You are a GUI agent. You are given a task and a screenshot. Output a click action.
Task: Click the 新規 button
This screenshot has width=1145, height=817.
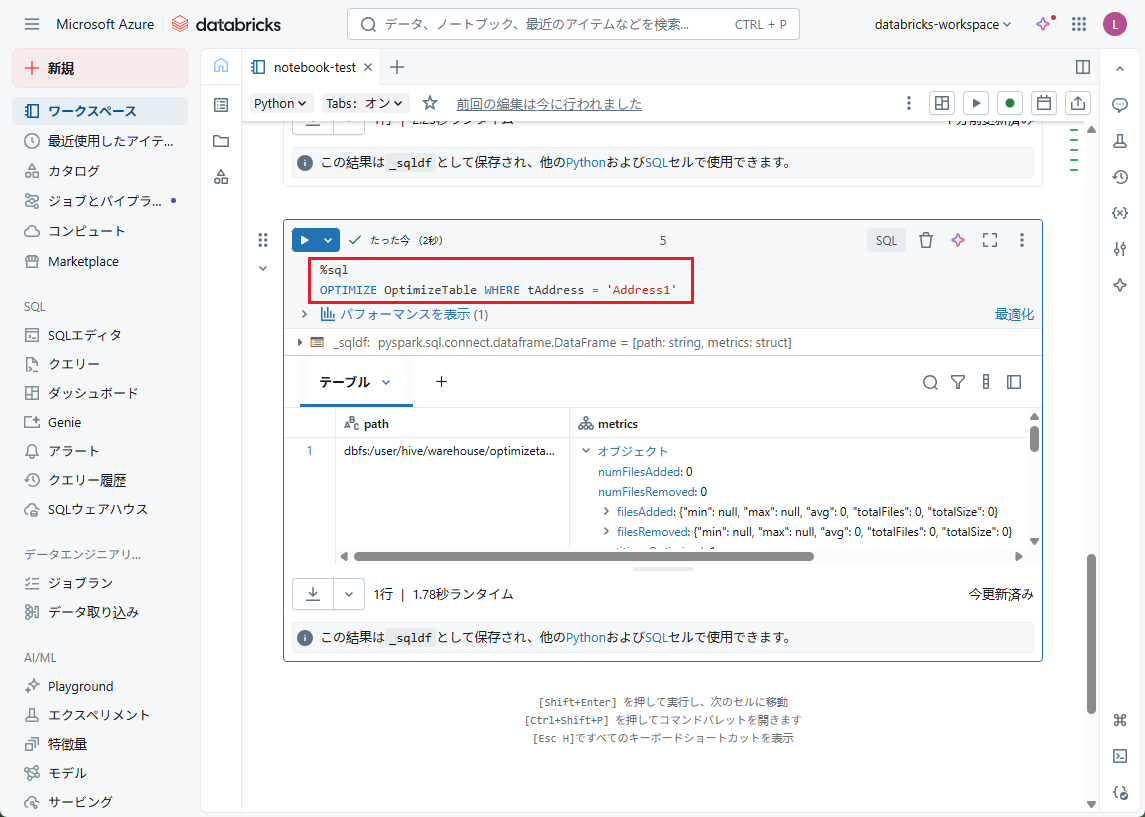pos(100,68)
